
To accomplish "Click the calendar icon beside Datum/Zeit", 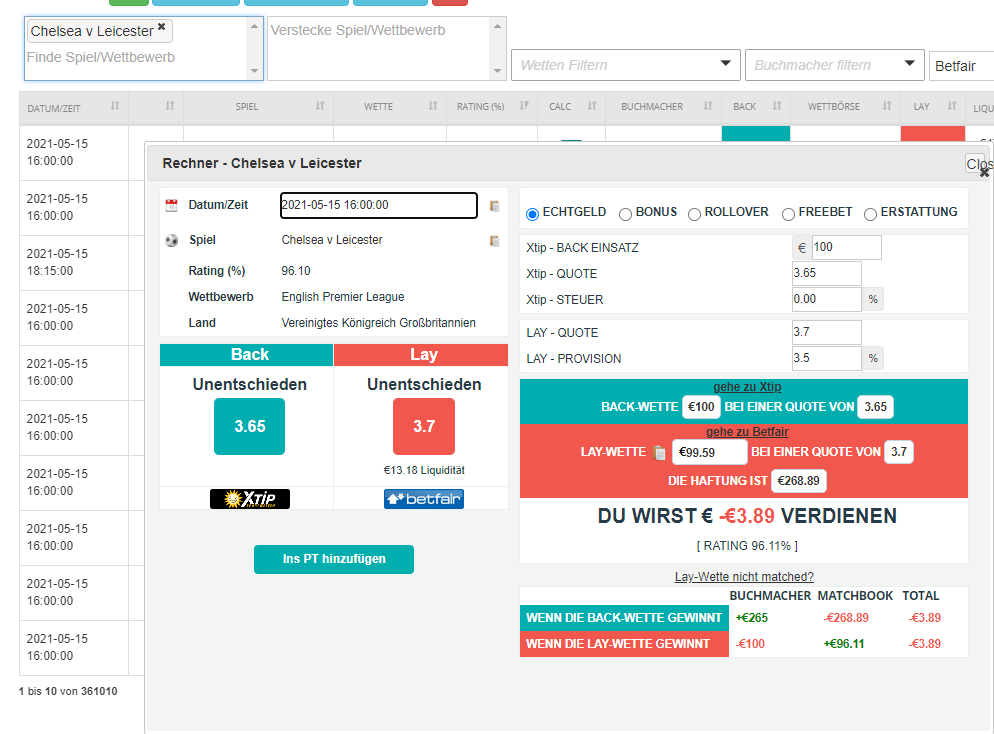I will (171, 205).
